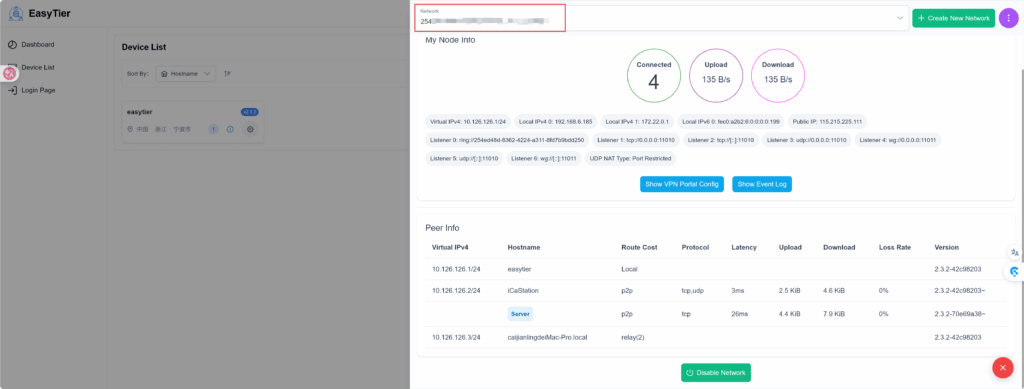Expand the Network selection dropdown arrow
Screen dimensions: 1024x389
(900, 18)
